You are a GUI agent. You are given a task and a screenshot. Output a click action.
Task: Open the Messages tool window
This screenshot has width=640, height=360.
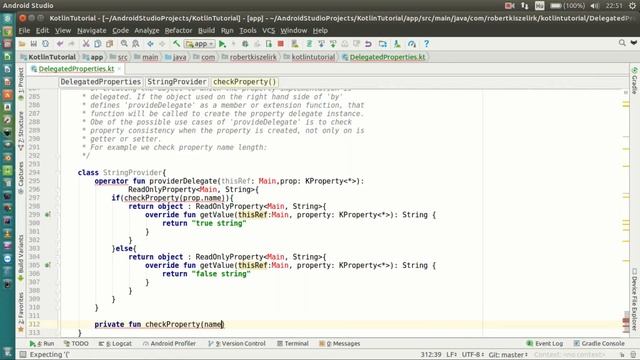340,344
